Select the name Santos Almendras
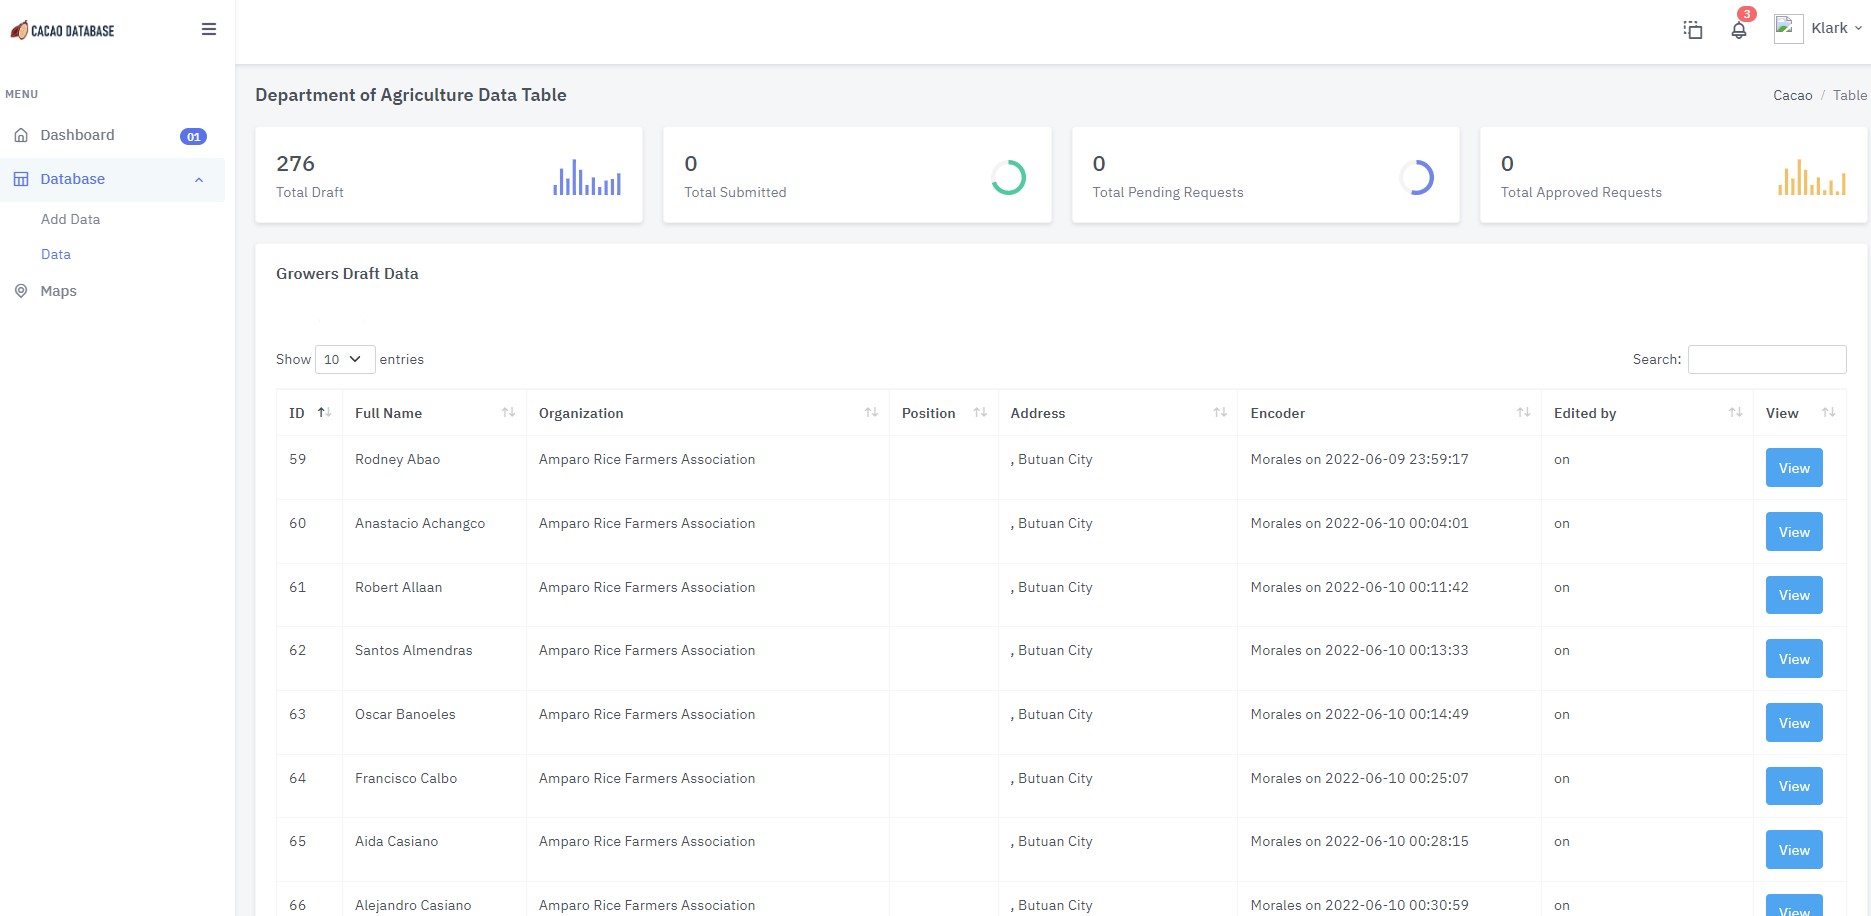Image resolution: width=1871 pixels, height=916 pixels. pos(413,650)
